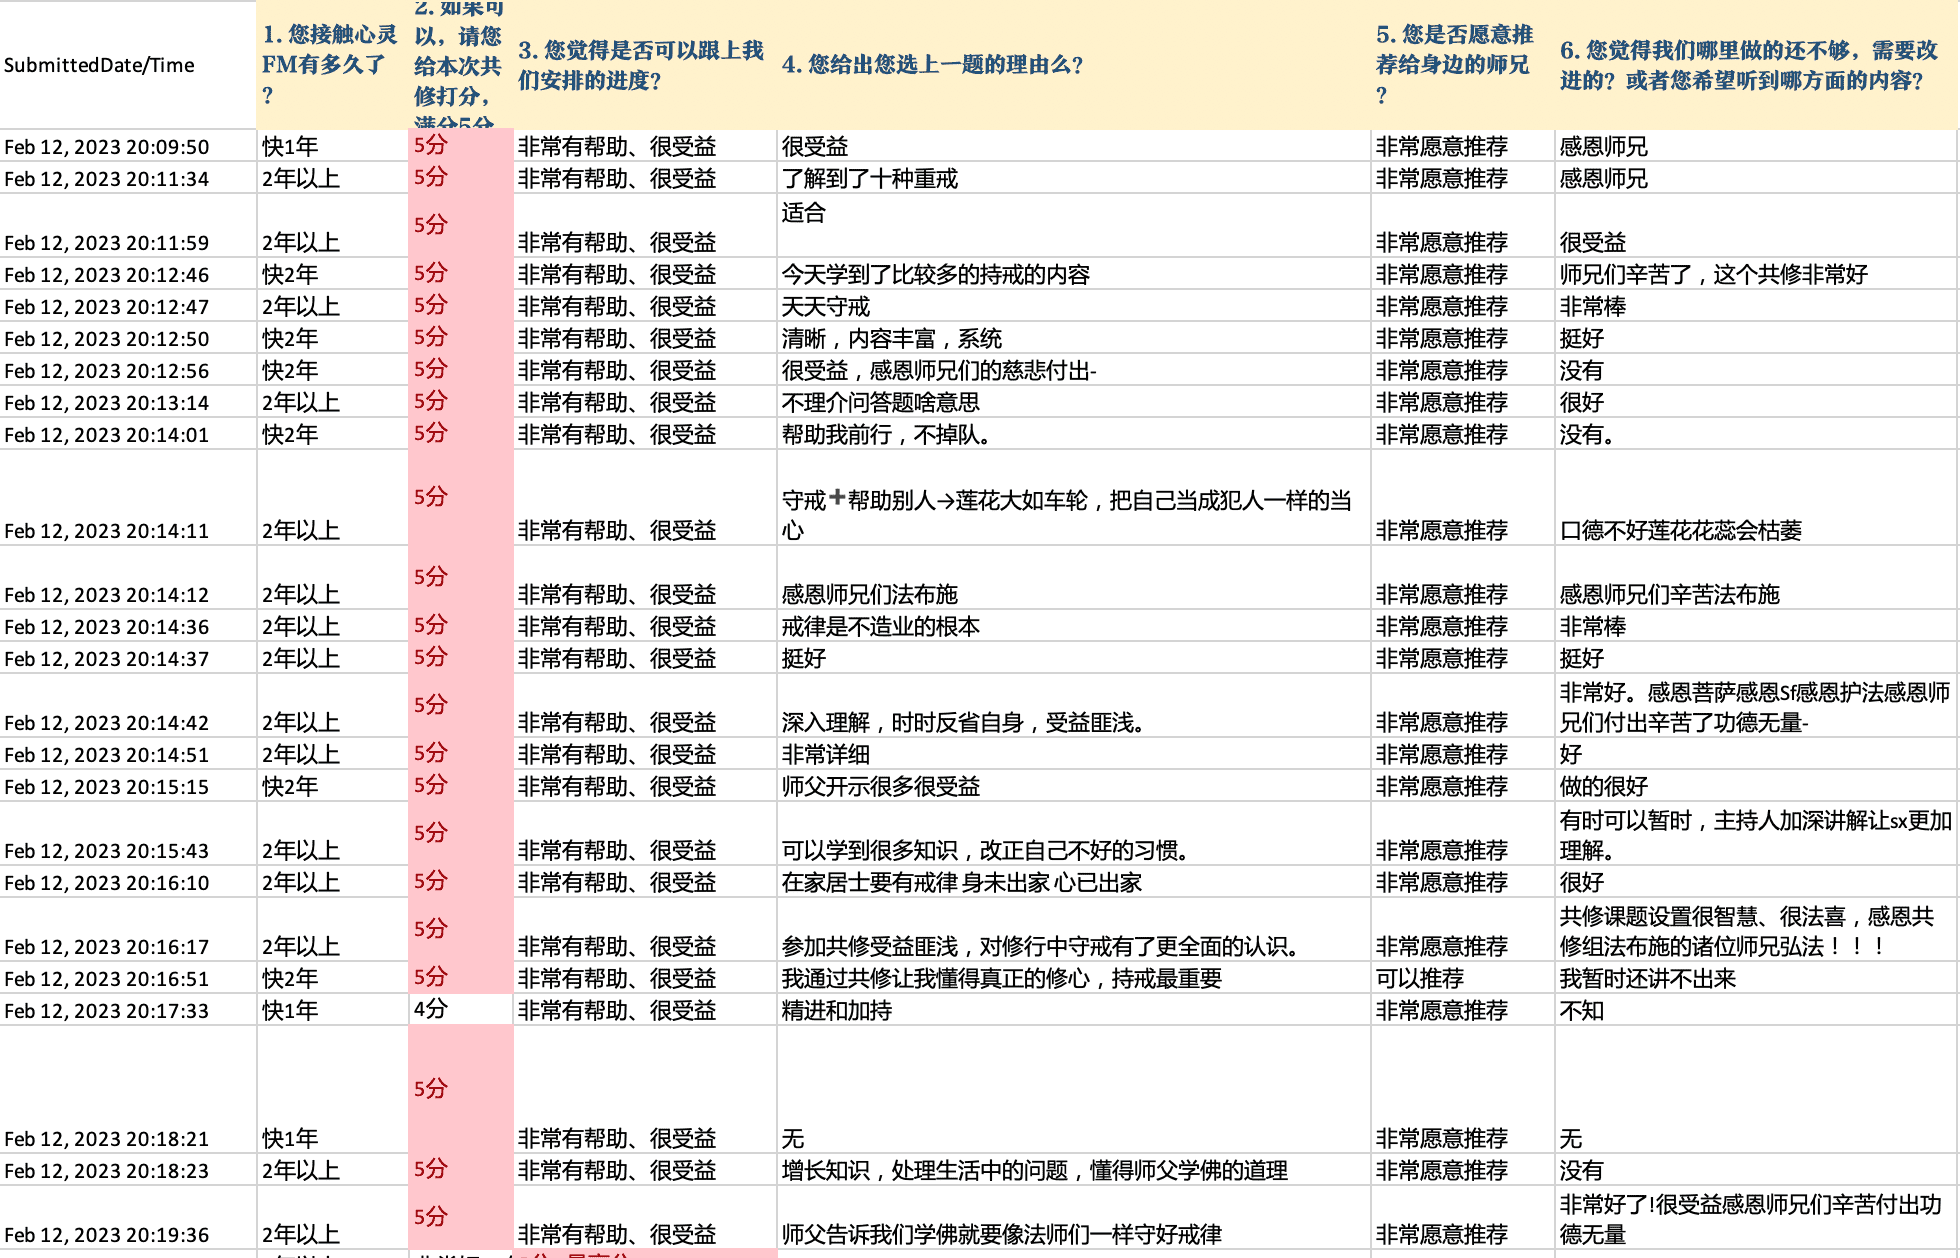
Task: Click the SubmittedDate/Time column header
Action: pyautogui.click(x=99, y=65)
